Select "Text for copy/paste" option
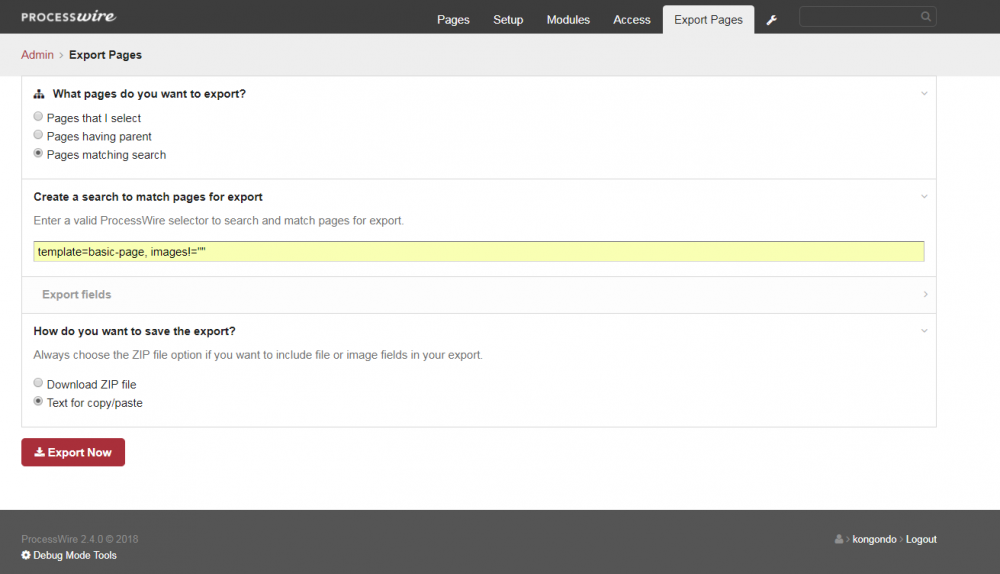Screen dimensions: 1000x574 (x=38, y=402)
